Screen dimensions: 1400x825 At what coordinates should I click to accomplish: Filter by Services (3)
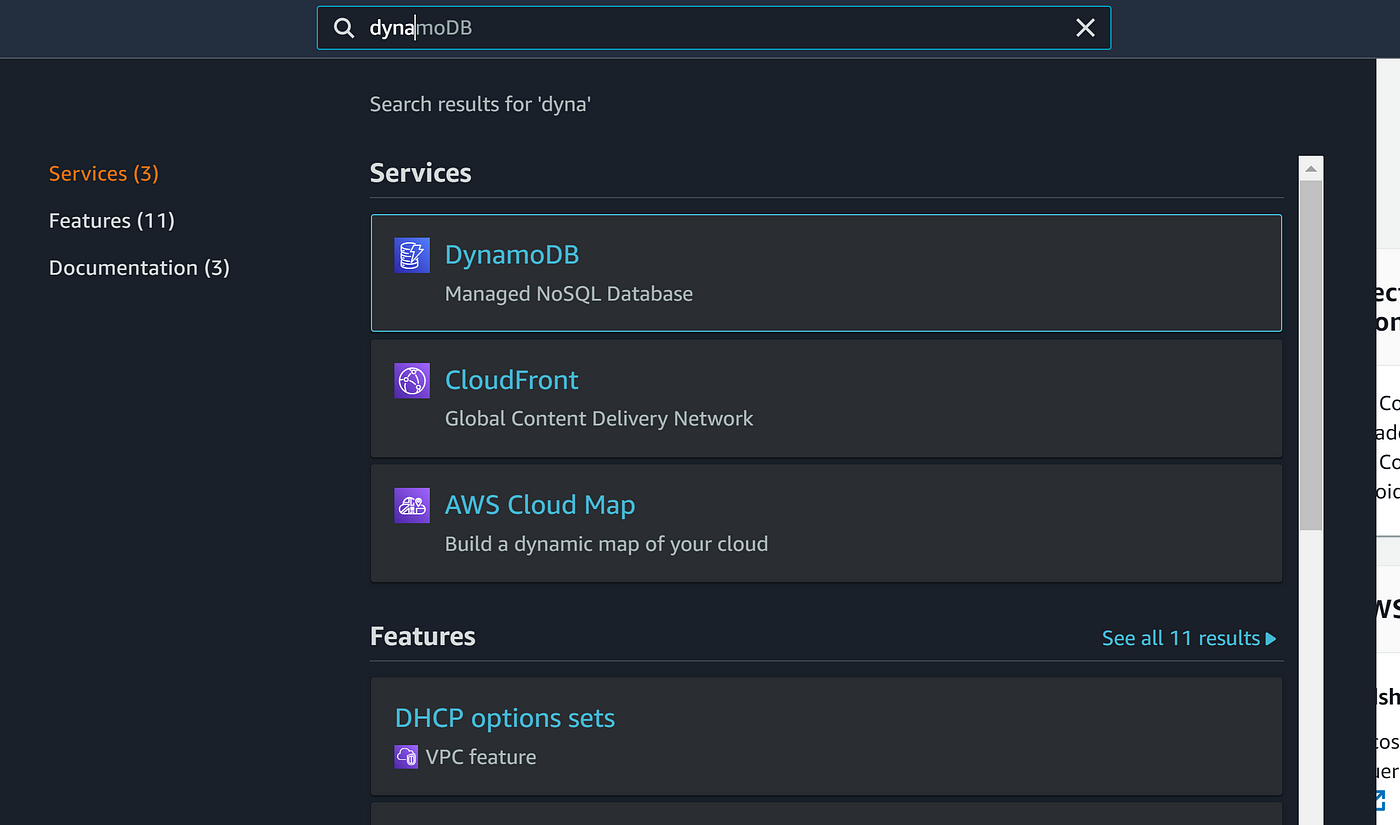pos(104,173)
